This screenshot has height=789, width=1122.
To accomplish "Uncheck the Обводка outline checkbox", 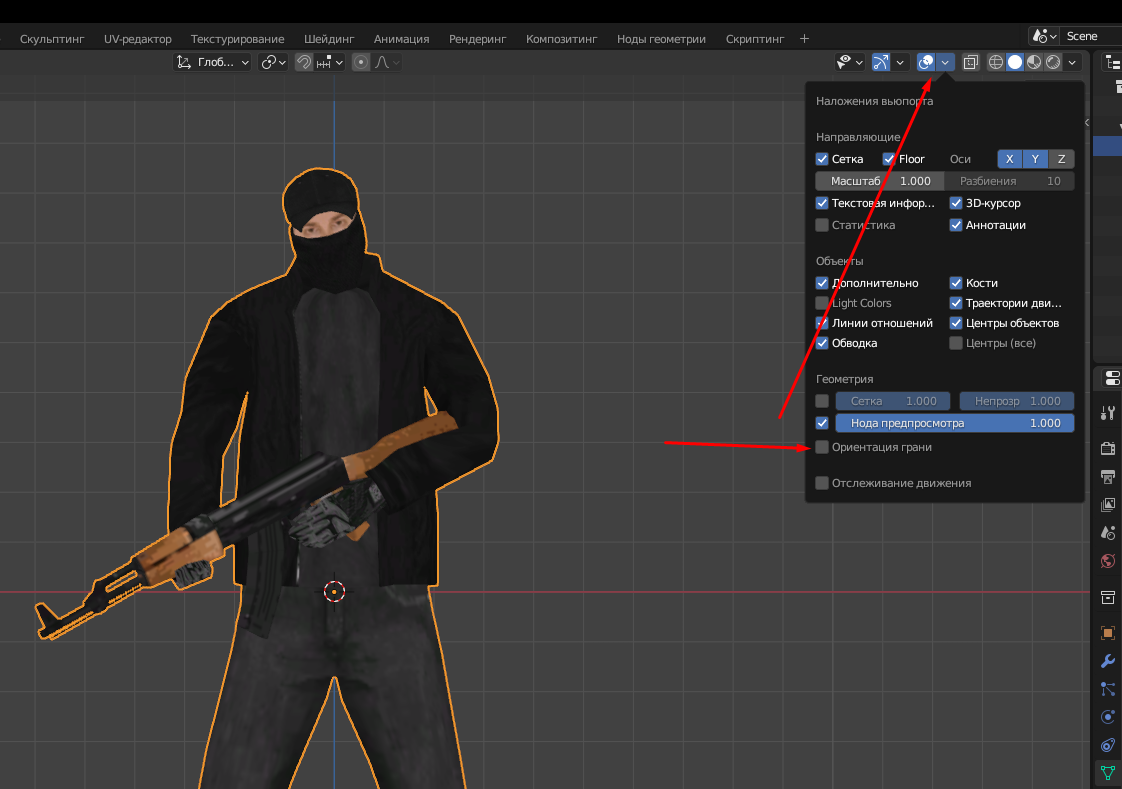I will coord(822,343).
